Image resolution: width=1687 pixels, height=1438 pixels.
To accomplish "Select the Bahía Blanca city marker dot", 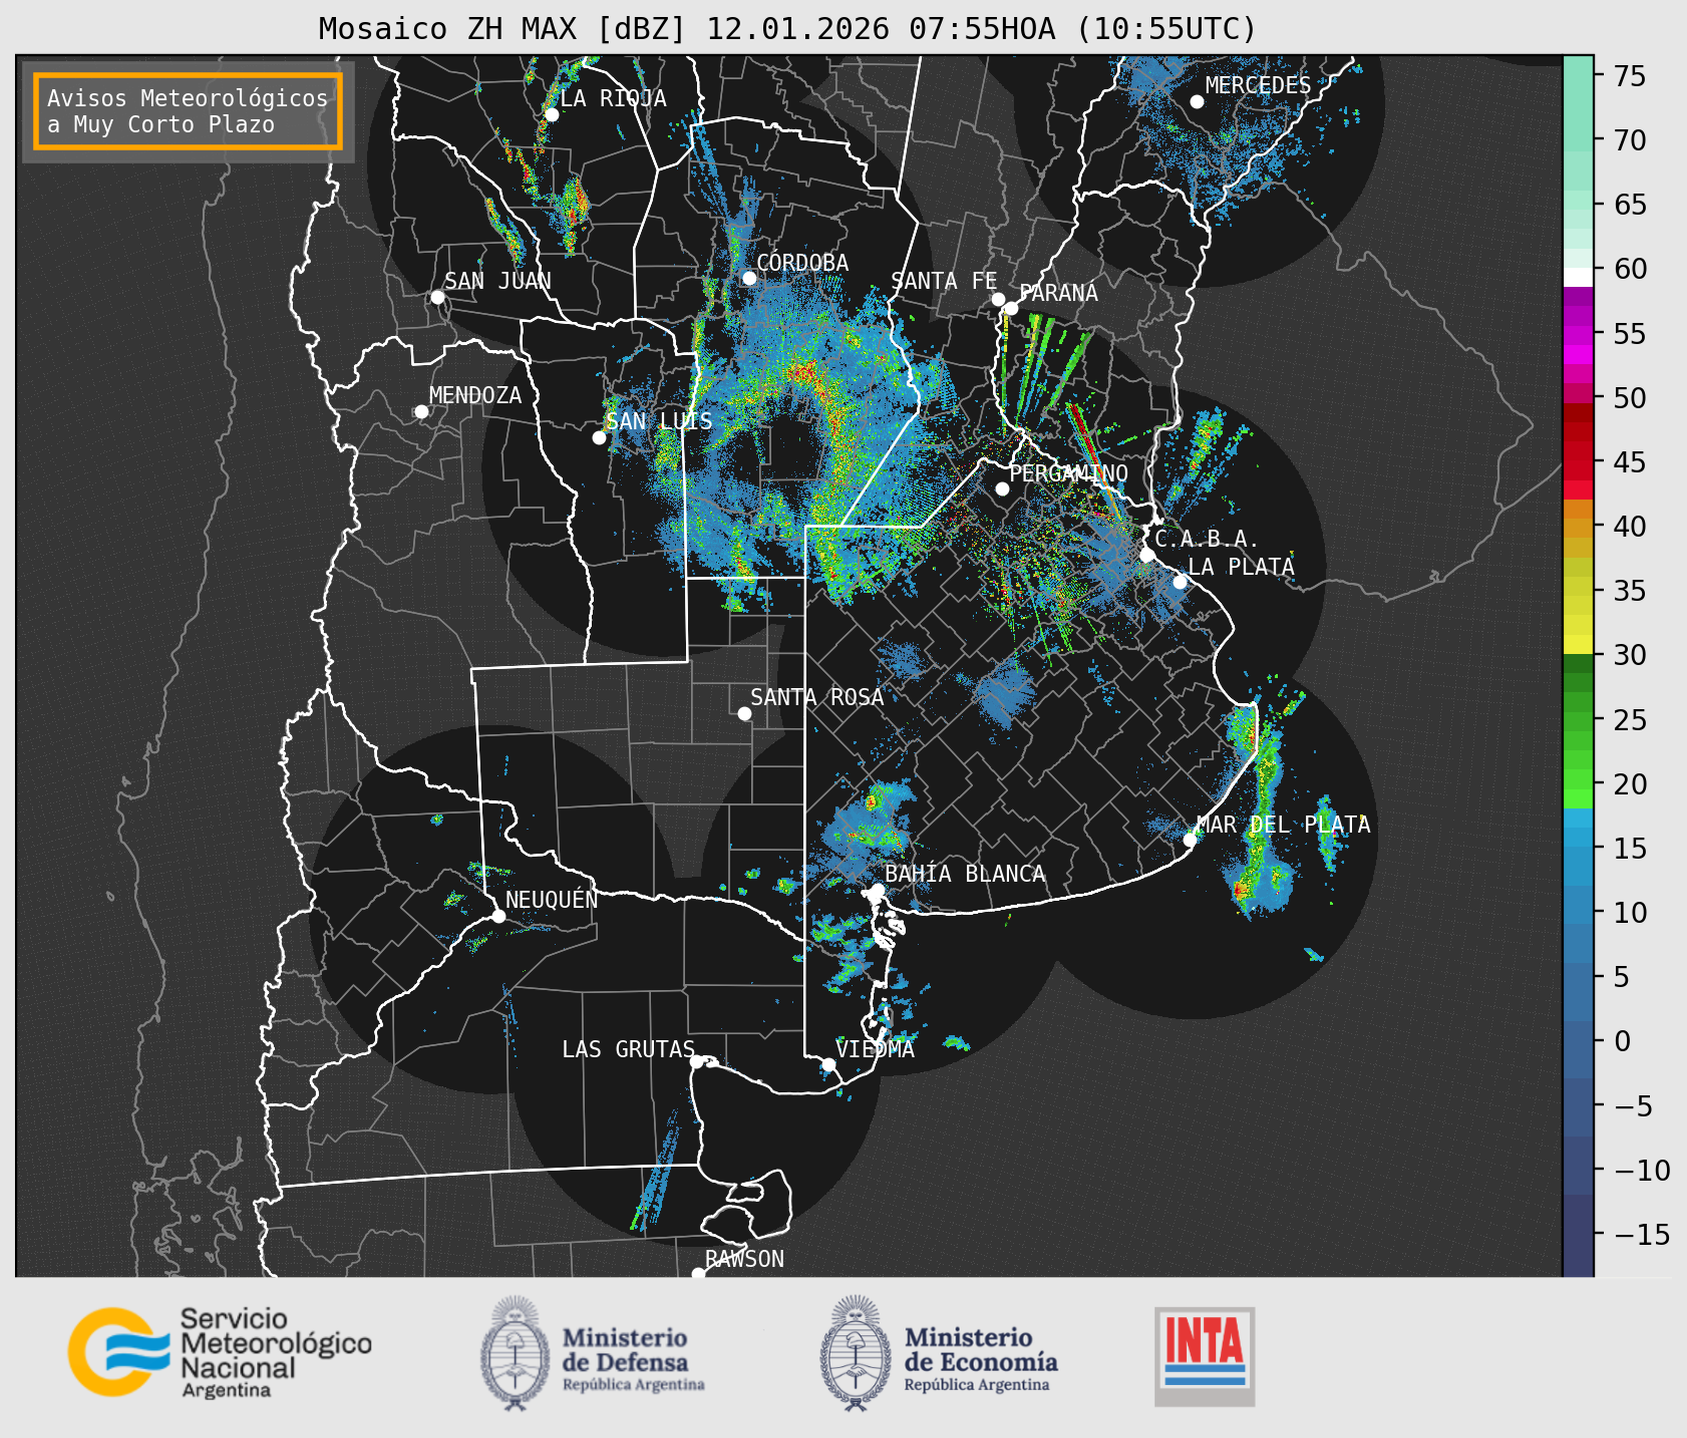I will pyautogui.click(x=877, y=890).
